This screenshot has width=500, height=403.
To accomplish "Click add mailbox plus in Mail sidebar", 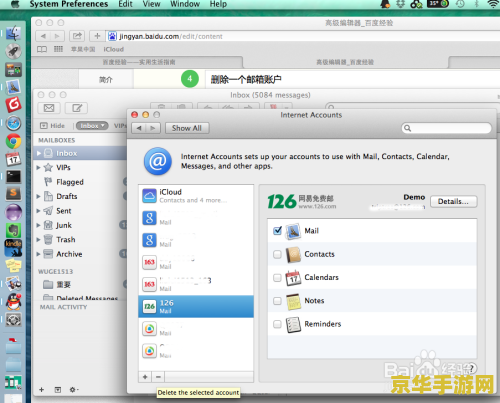I will pos(42,389).
